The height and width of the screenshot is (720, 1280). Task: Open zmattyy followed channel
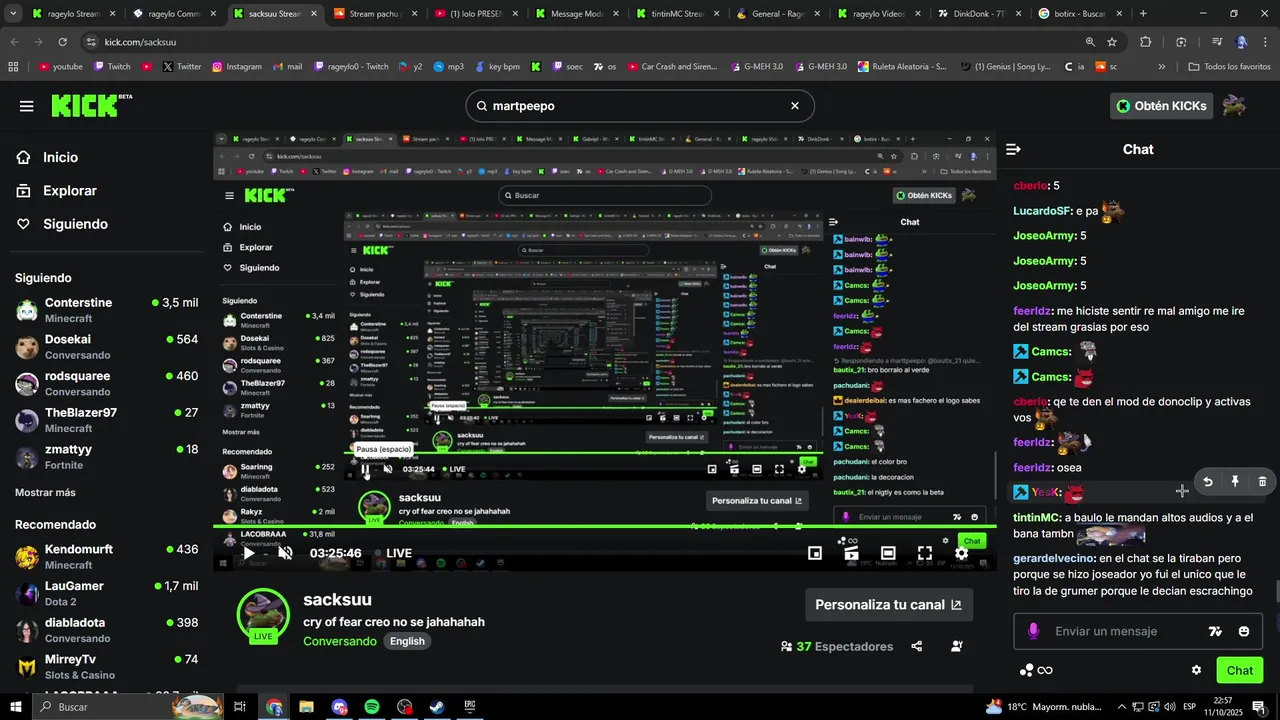(x=106, y=457)
